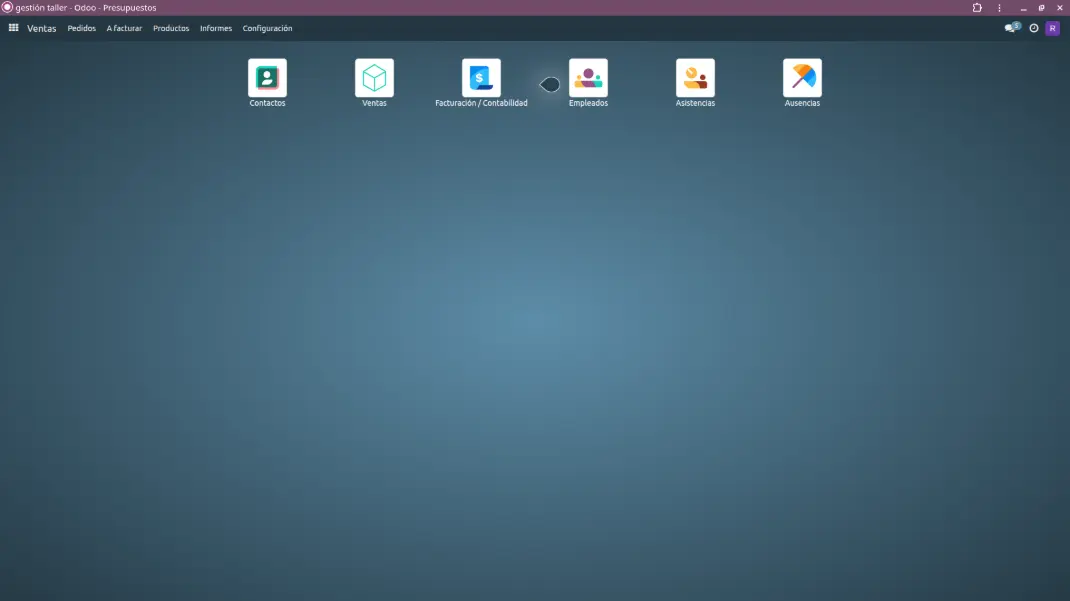Image resolution: width=1070 pixels, height=601 pixels.
Task: Open the Contactos app
Action: pos(267,78)
